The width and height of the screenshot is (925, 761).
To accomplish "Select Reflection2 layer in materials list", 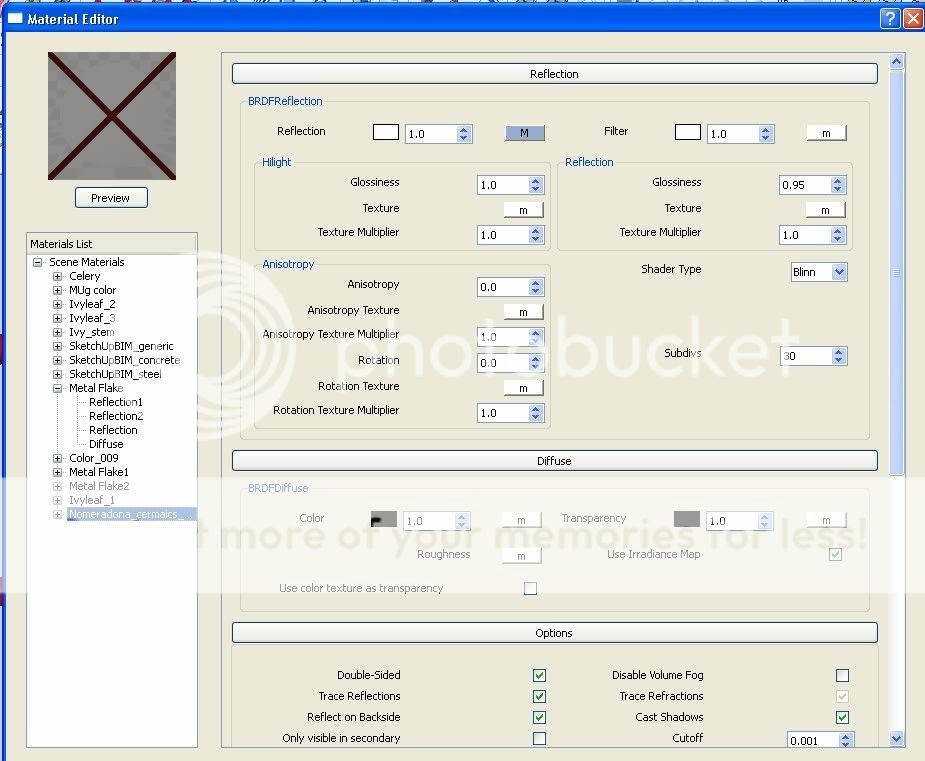I will coord(116,416).
